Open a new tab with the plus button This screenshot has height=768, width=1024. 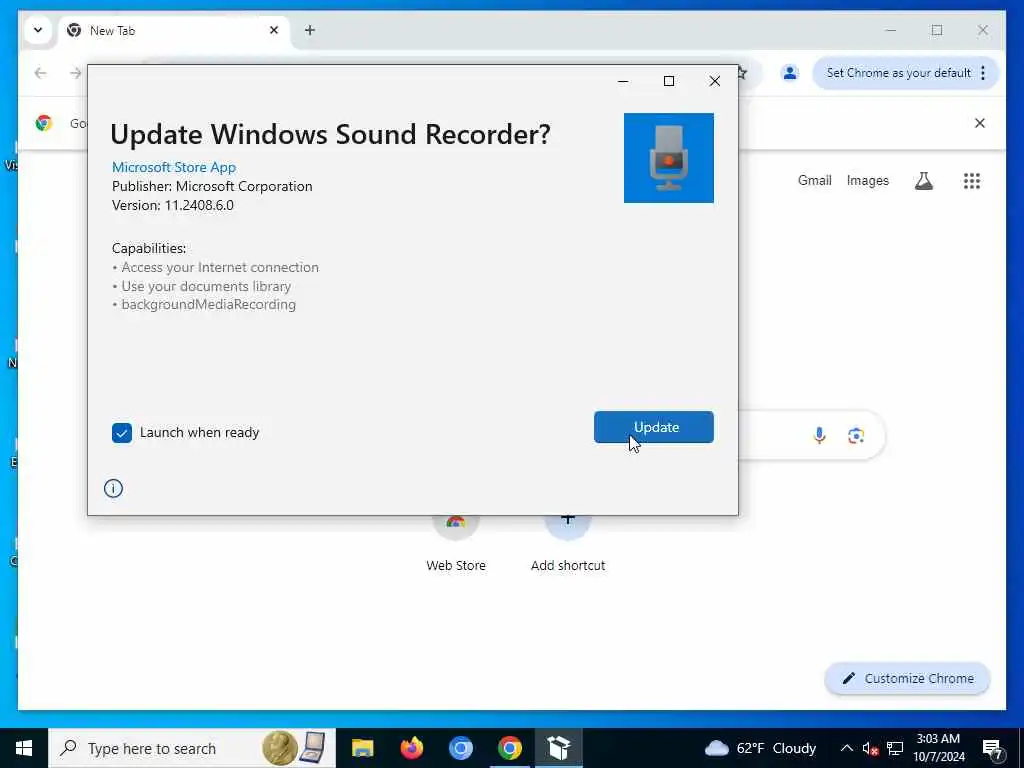(x=310, y=30)
